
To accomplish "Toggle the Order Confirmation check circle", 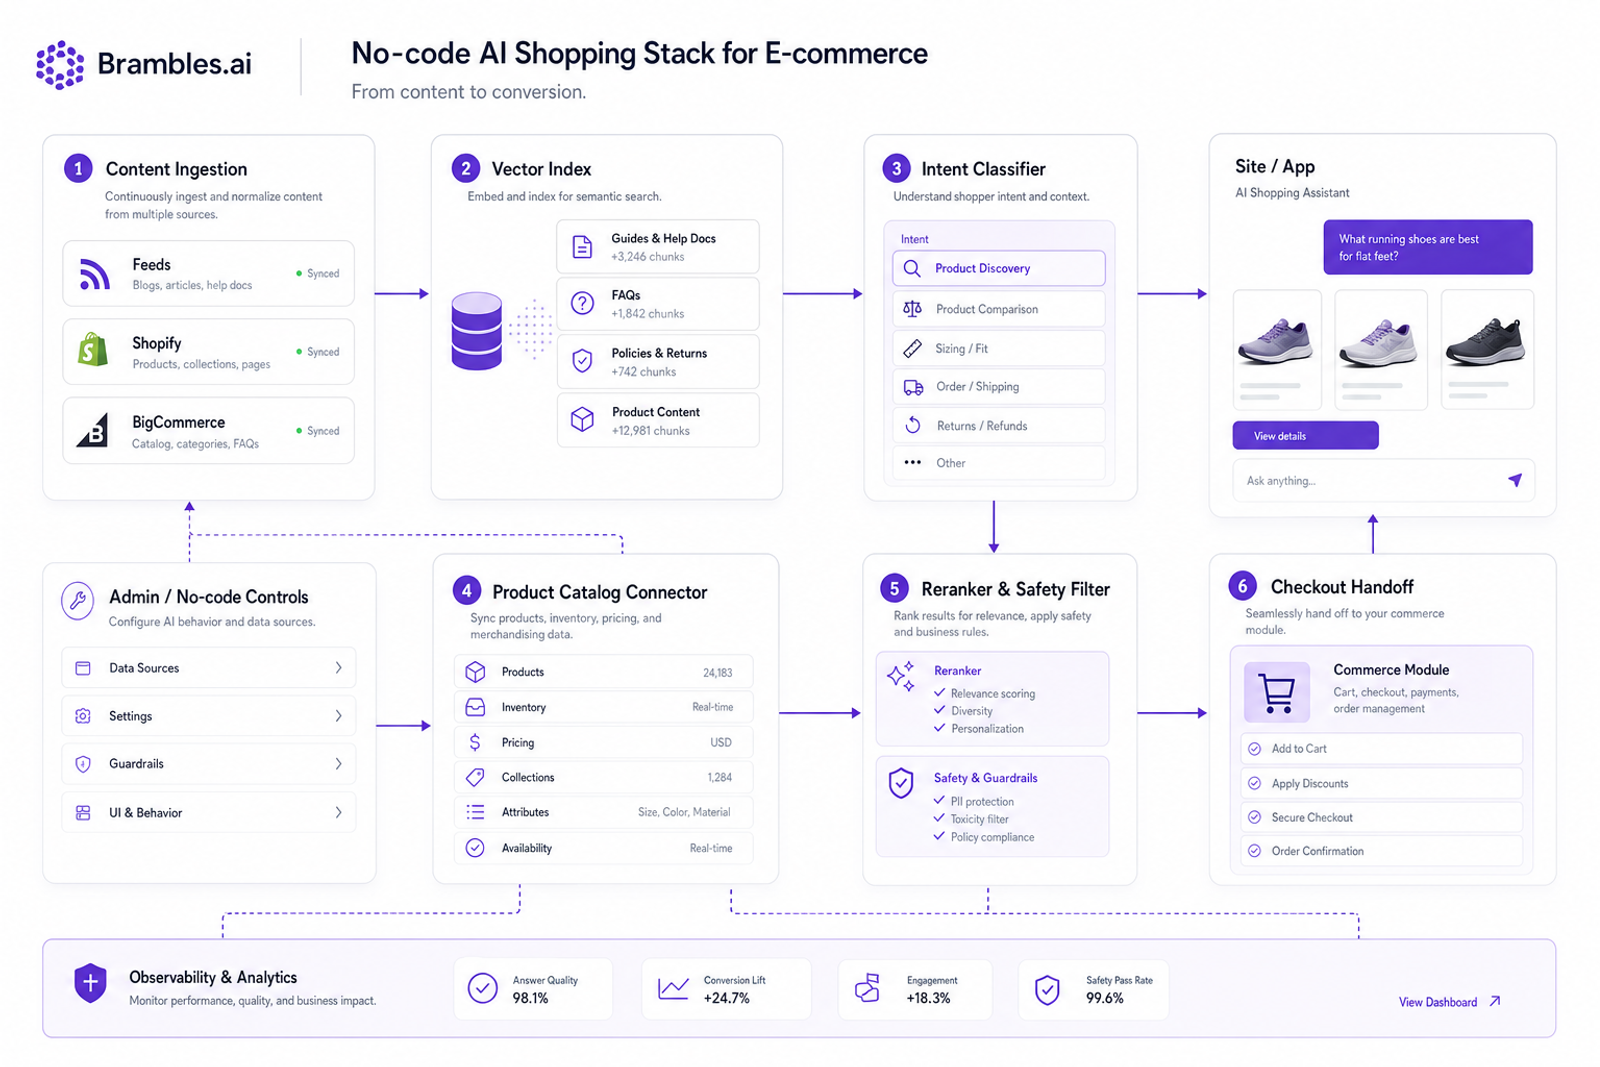I will (x=1255, y=851).
